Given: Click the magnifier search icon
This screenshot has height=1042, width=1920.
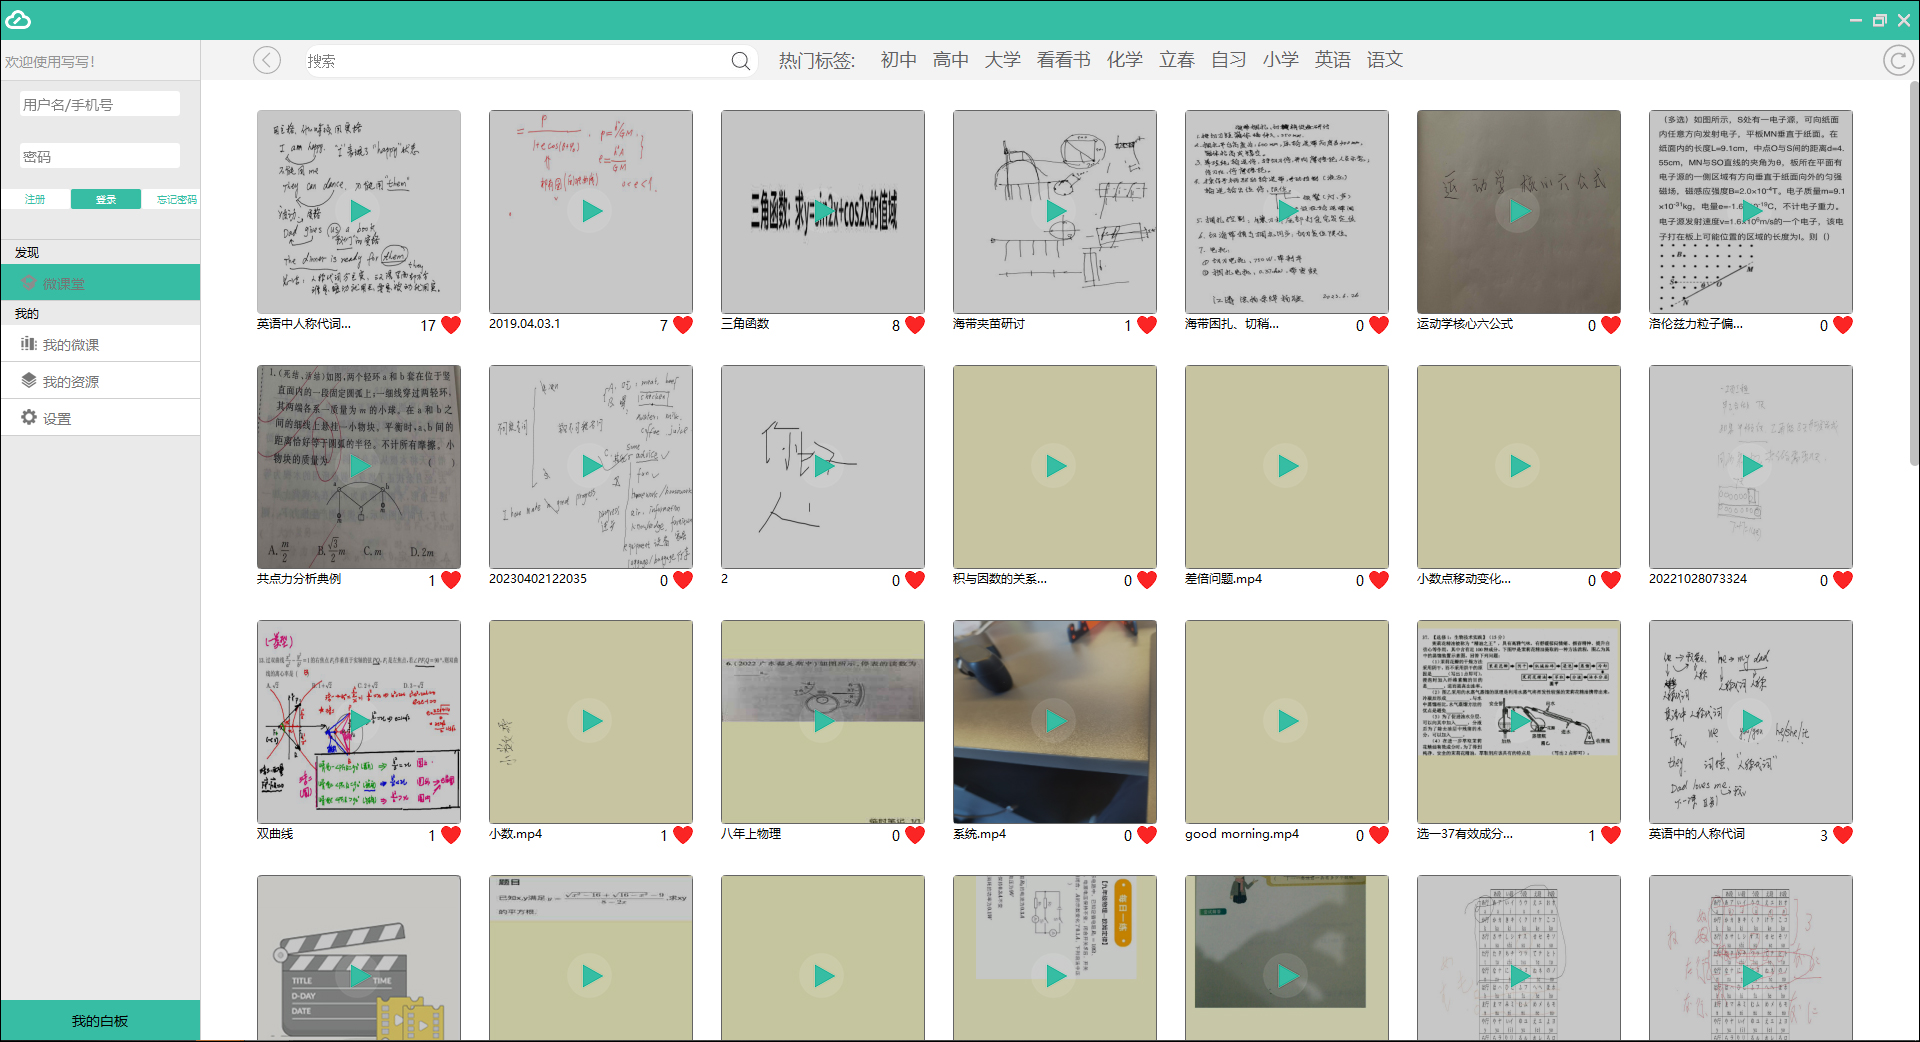Looking at the screenshot, I should point(740,61).
